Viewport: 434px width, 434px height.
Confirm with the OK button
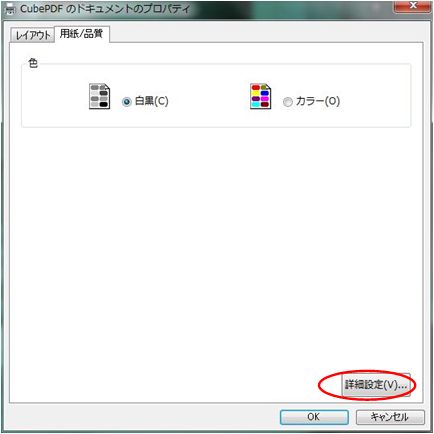tap(314, 417)
